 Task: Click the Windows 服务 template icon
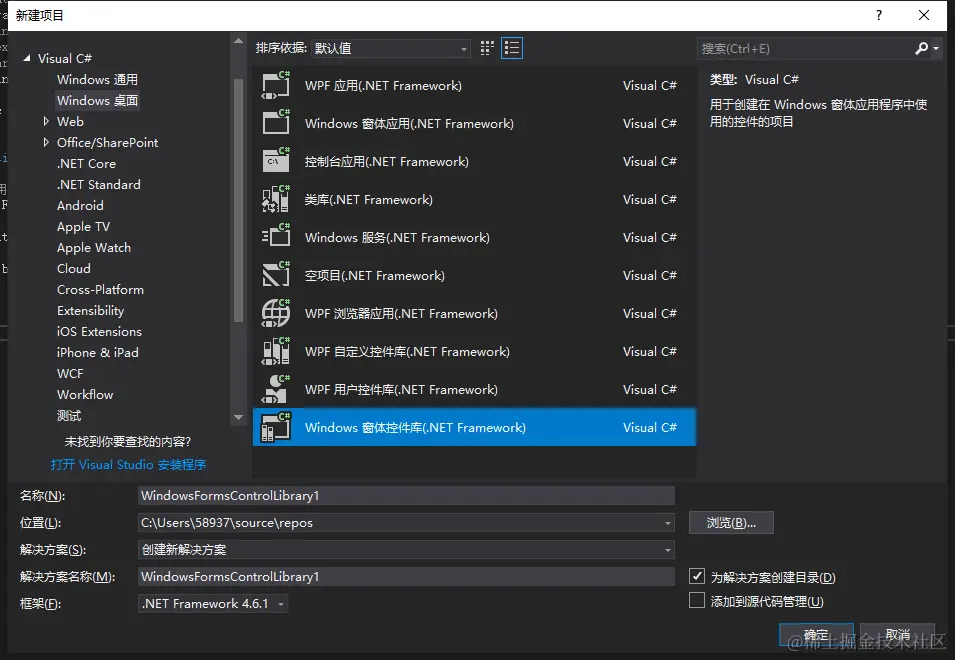pos(276,237)
